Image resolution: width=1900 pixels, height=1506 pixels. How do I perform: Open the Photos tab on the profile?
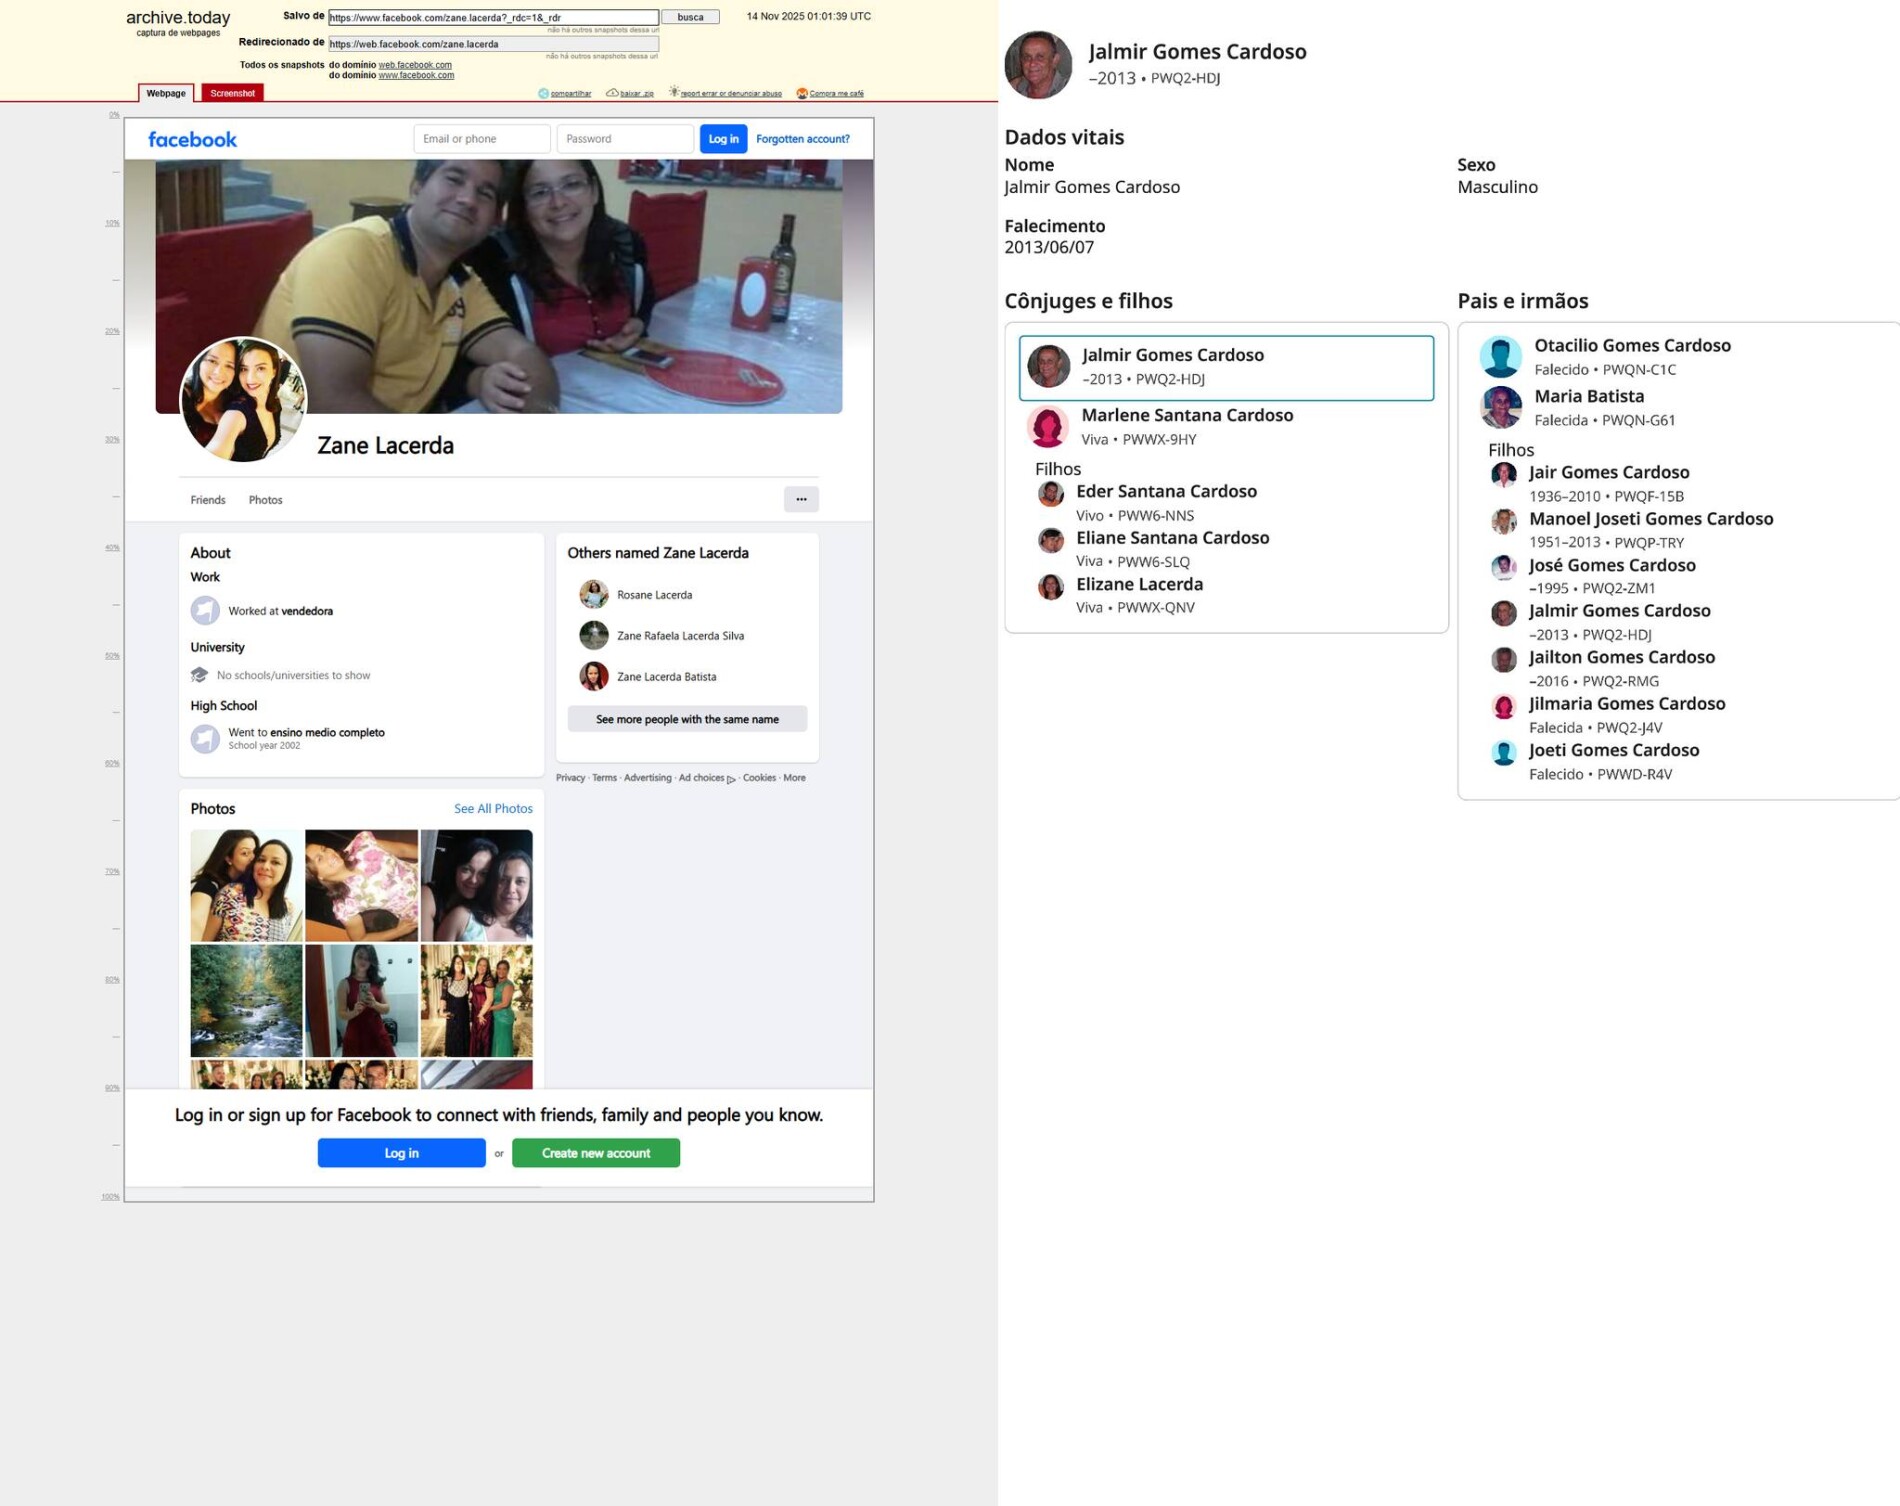(265, 500)
